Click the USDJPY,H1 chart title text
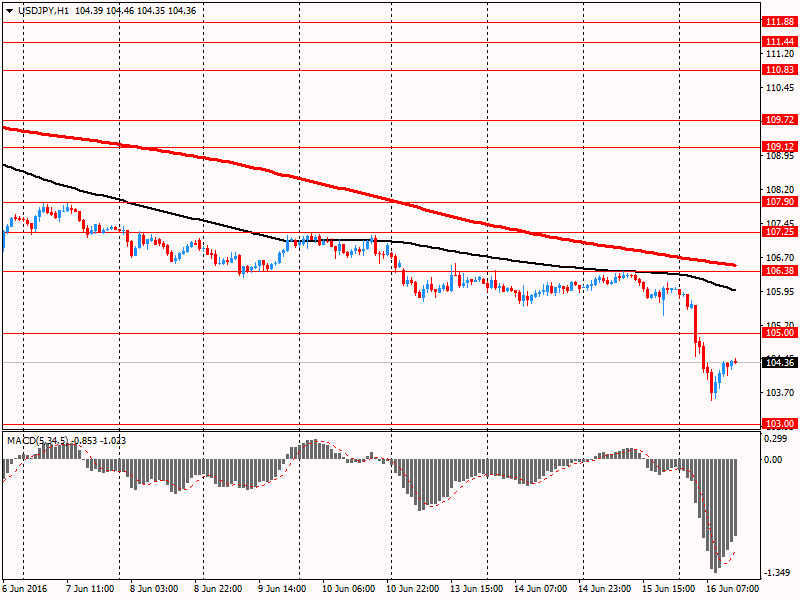The height and width of the screenshot is (600, 800). (43, 11)
